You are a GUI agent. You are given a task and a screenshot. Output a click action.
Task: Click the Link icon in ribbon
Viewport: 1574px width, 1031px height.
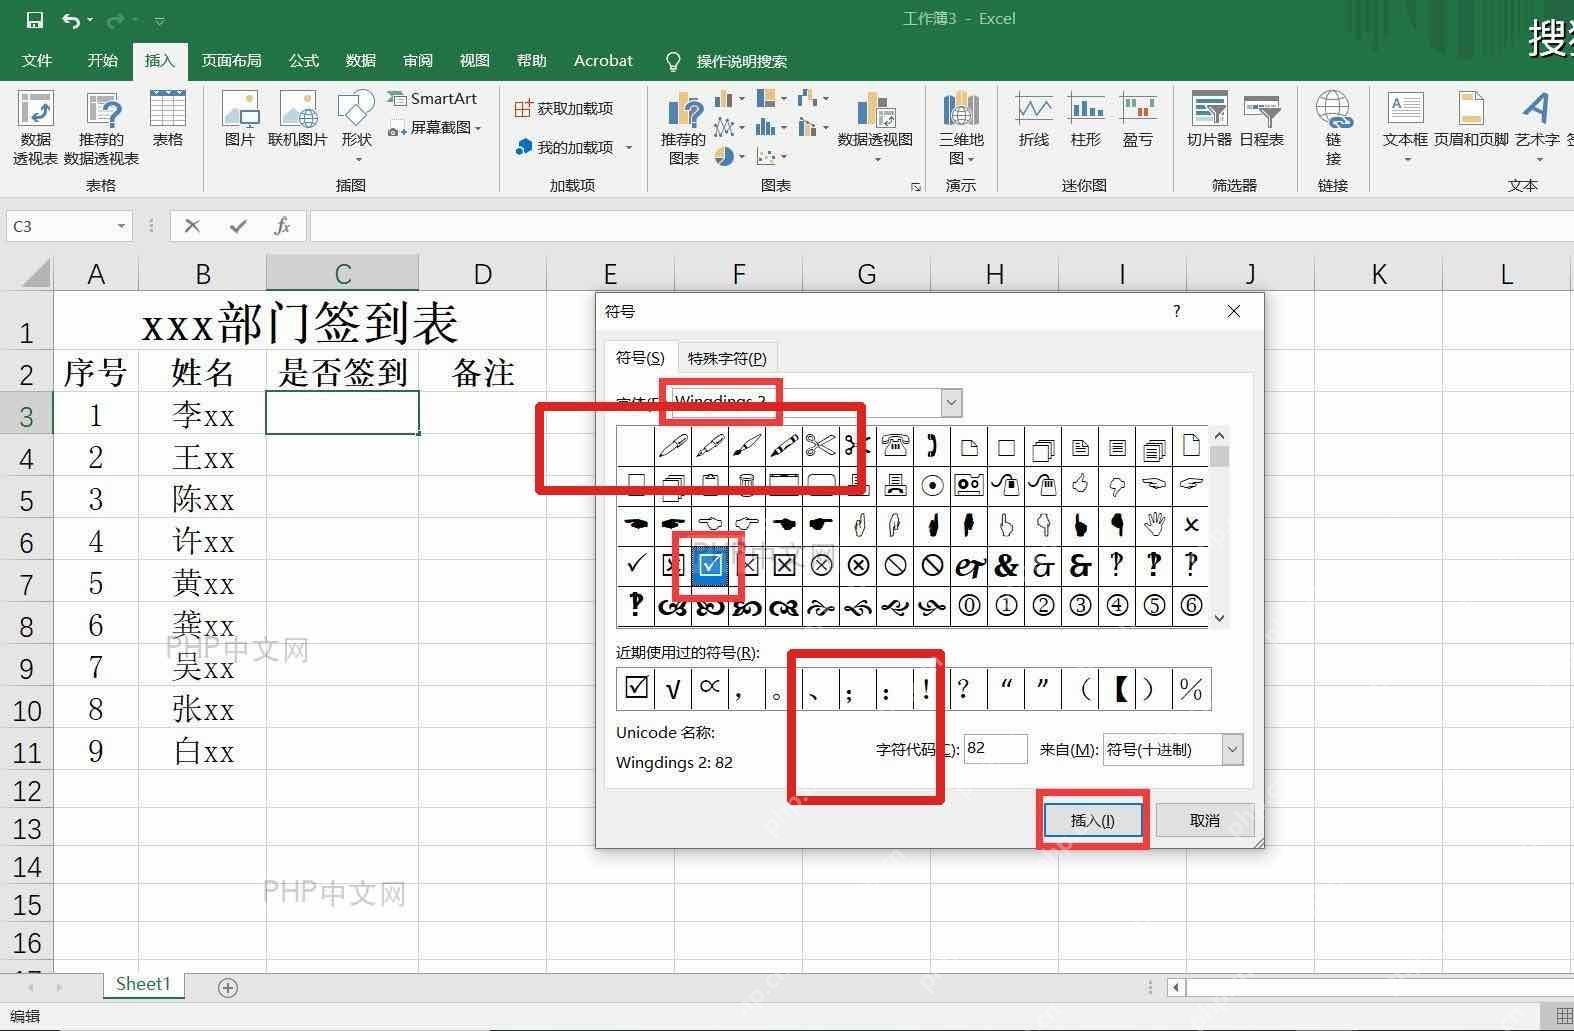pos(1333,128)
